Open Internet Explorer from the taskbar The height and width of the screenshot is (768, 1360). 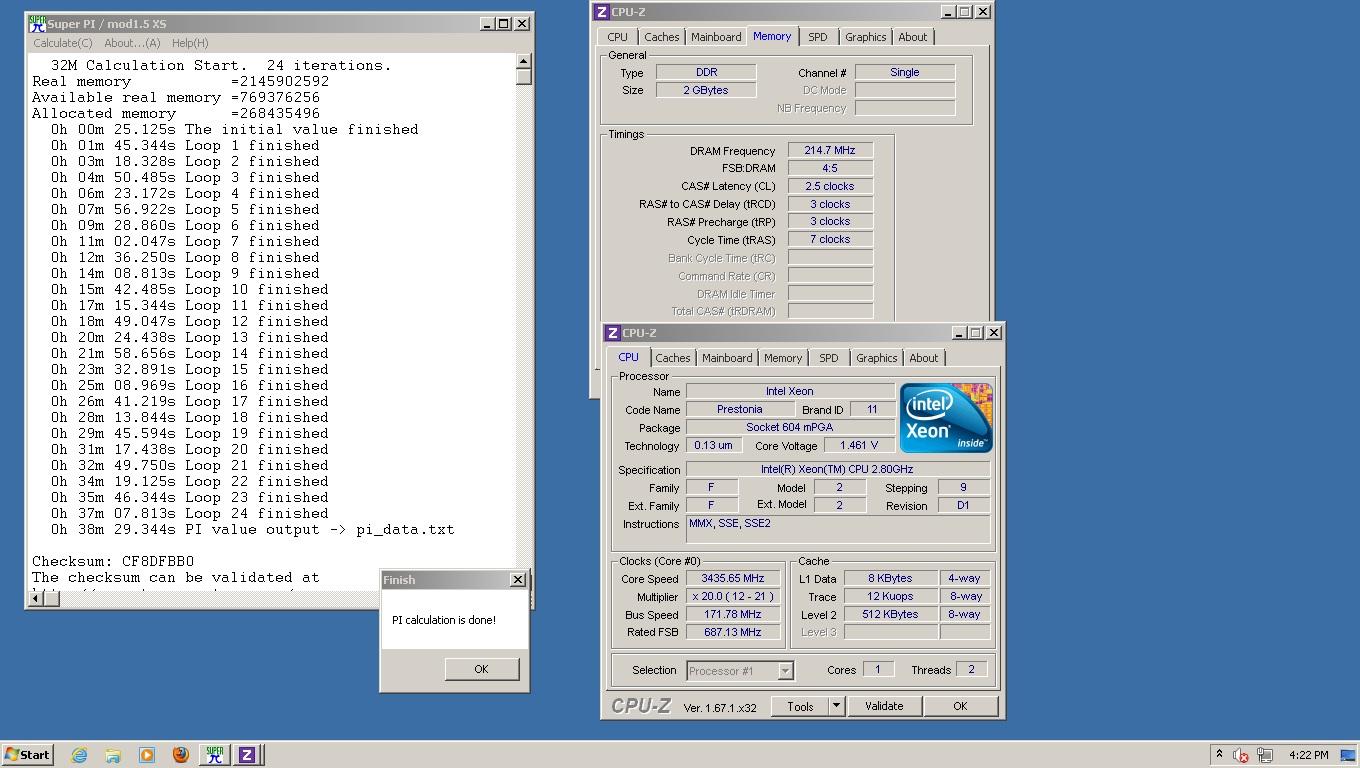click(79, 755)
